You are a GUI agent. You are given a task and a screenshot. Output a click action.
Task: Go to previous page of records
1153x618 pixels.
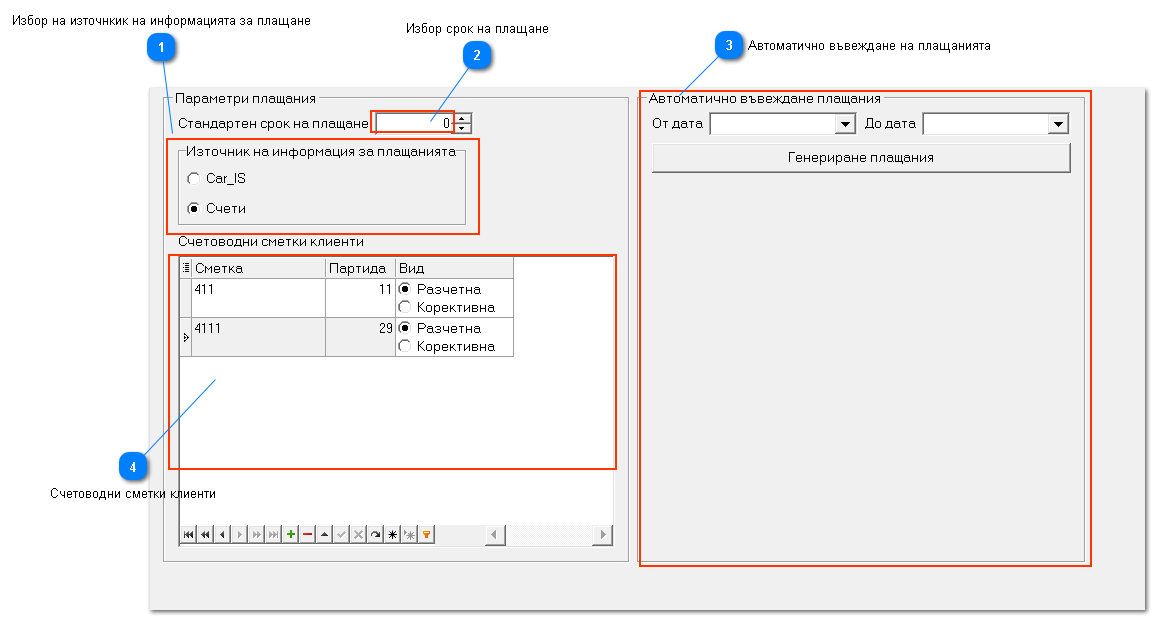tap(205, 535)
